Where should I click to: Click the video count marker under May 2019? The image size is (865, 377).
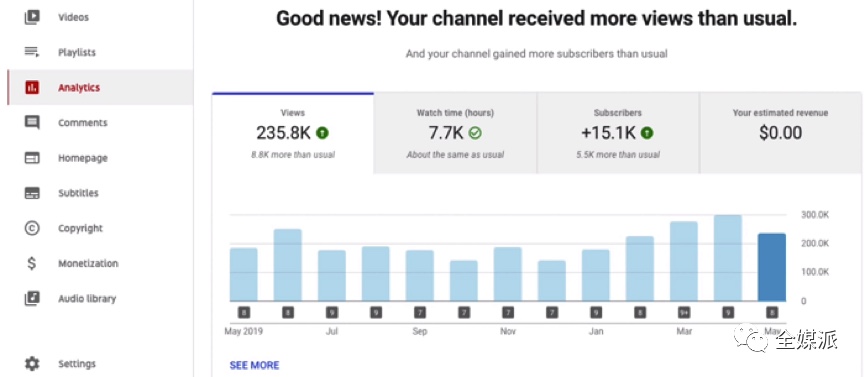pos(243,313)
